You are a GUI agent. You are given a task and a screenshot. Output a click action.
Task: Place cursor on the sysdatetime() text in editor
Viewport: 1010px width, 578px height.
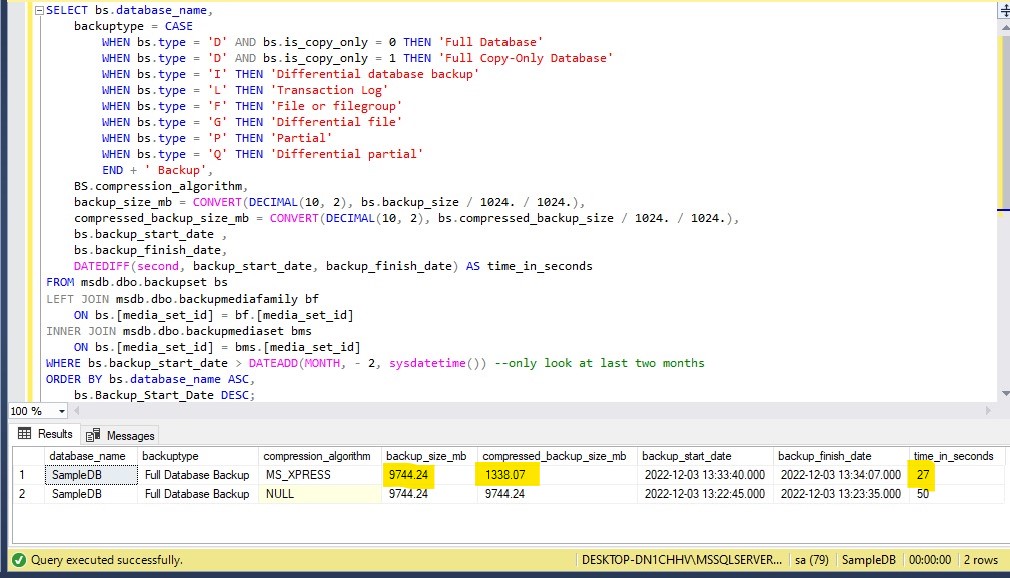coord(440,363)
